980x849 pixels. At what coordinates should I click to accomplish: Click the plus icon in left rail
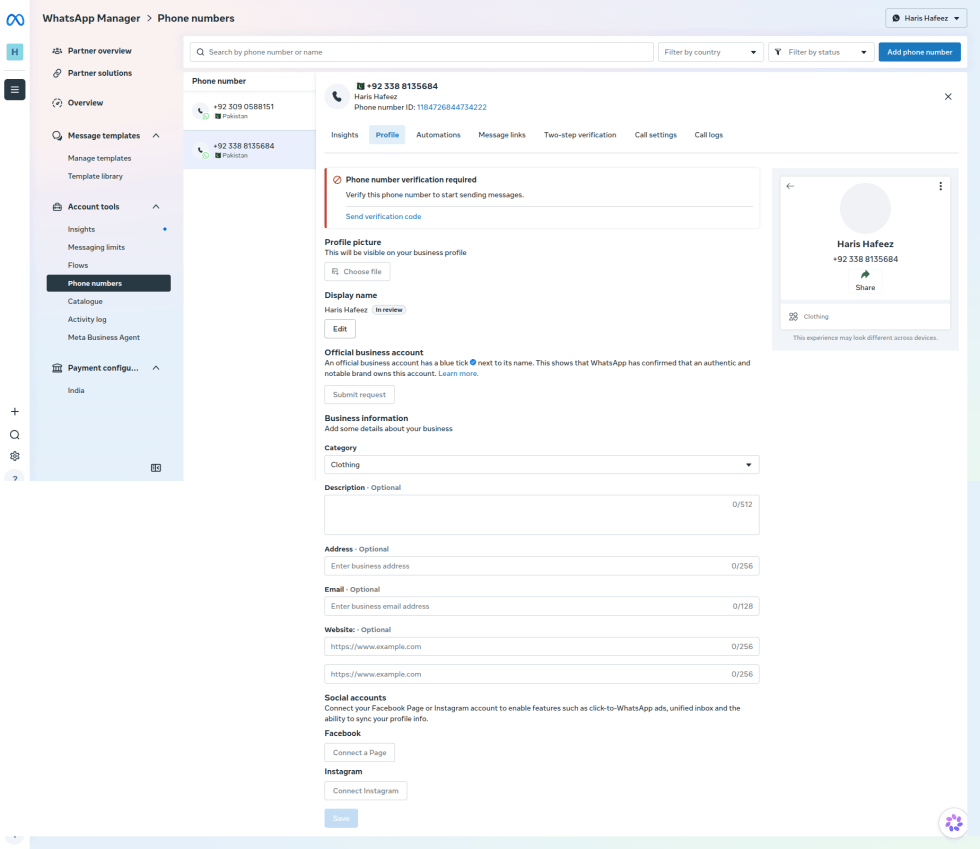coord(14,411)
